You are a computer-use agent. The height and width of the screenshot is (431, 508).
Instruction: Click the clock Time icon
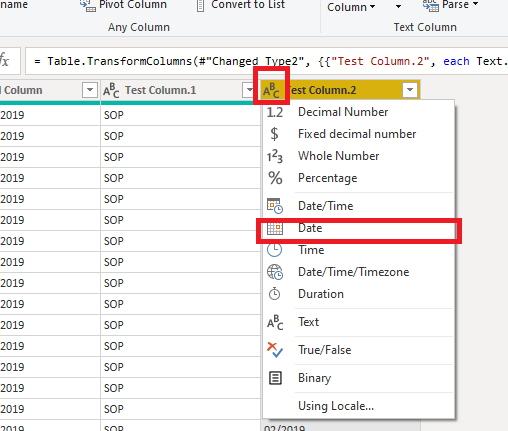[275, 250]
